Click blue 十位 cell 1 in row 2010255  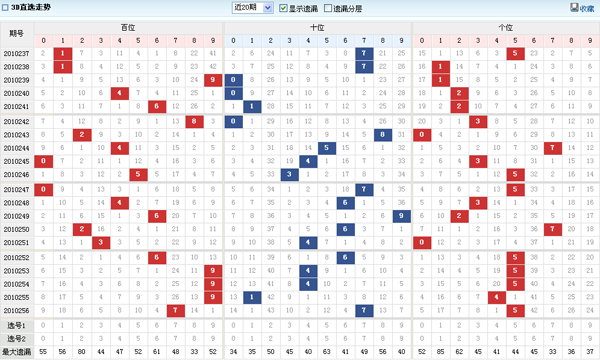pyautogui.click(x=252, y=297)
